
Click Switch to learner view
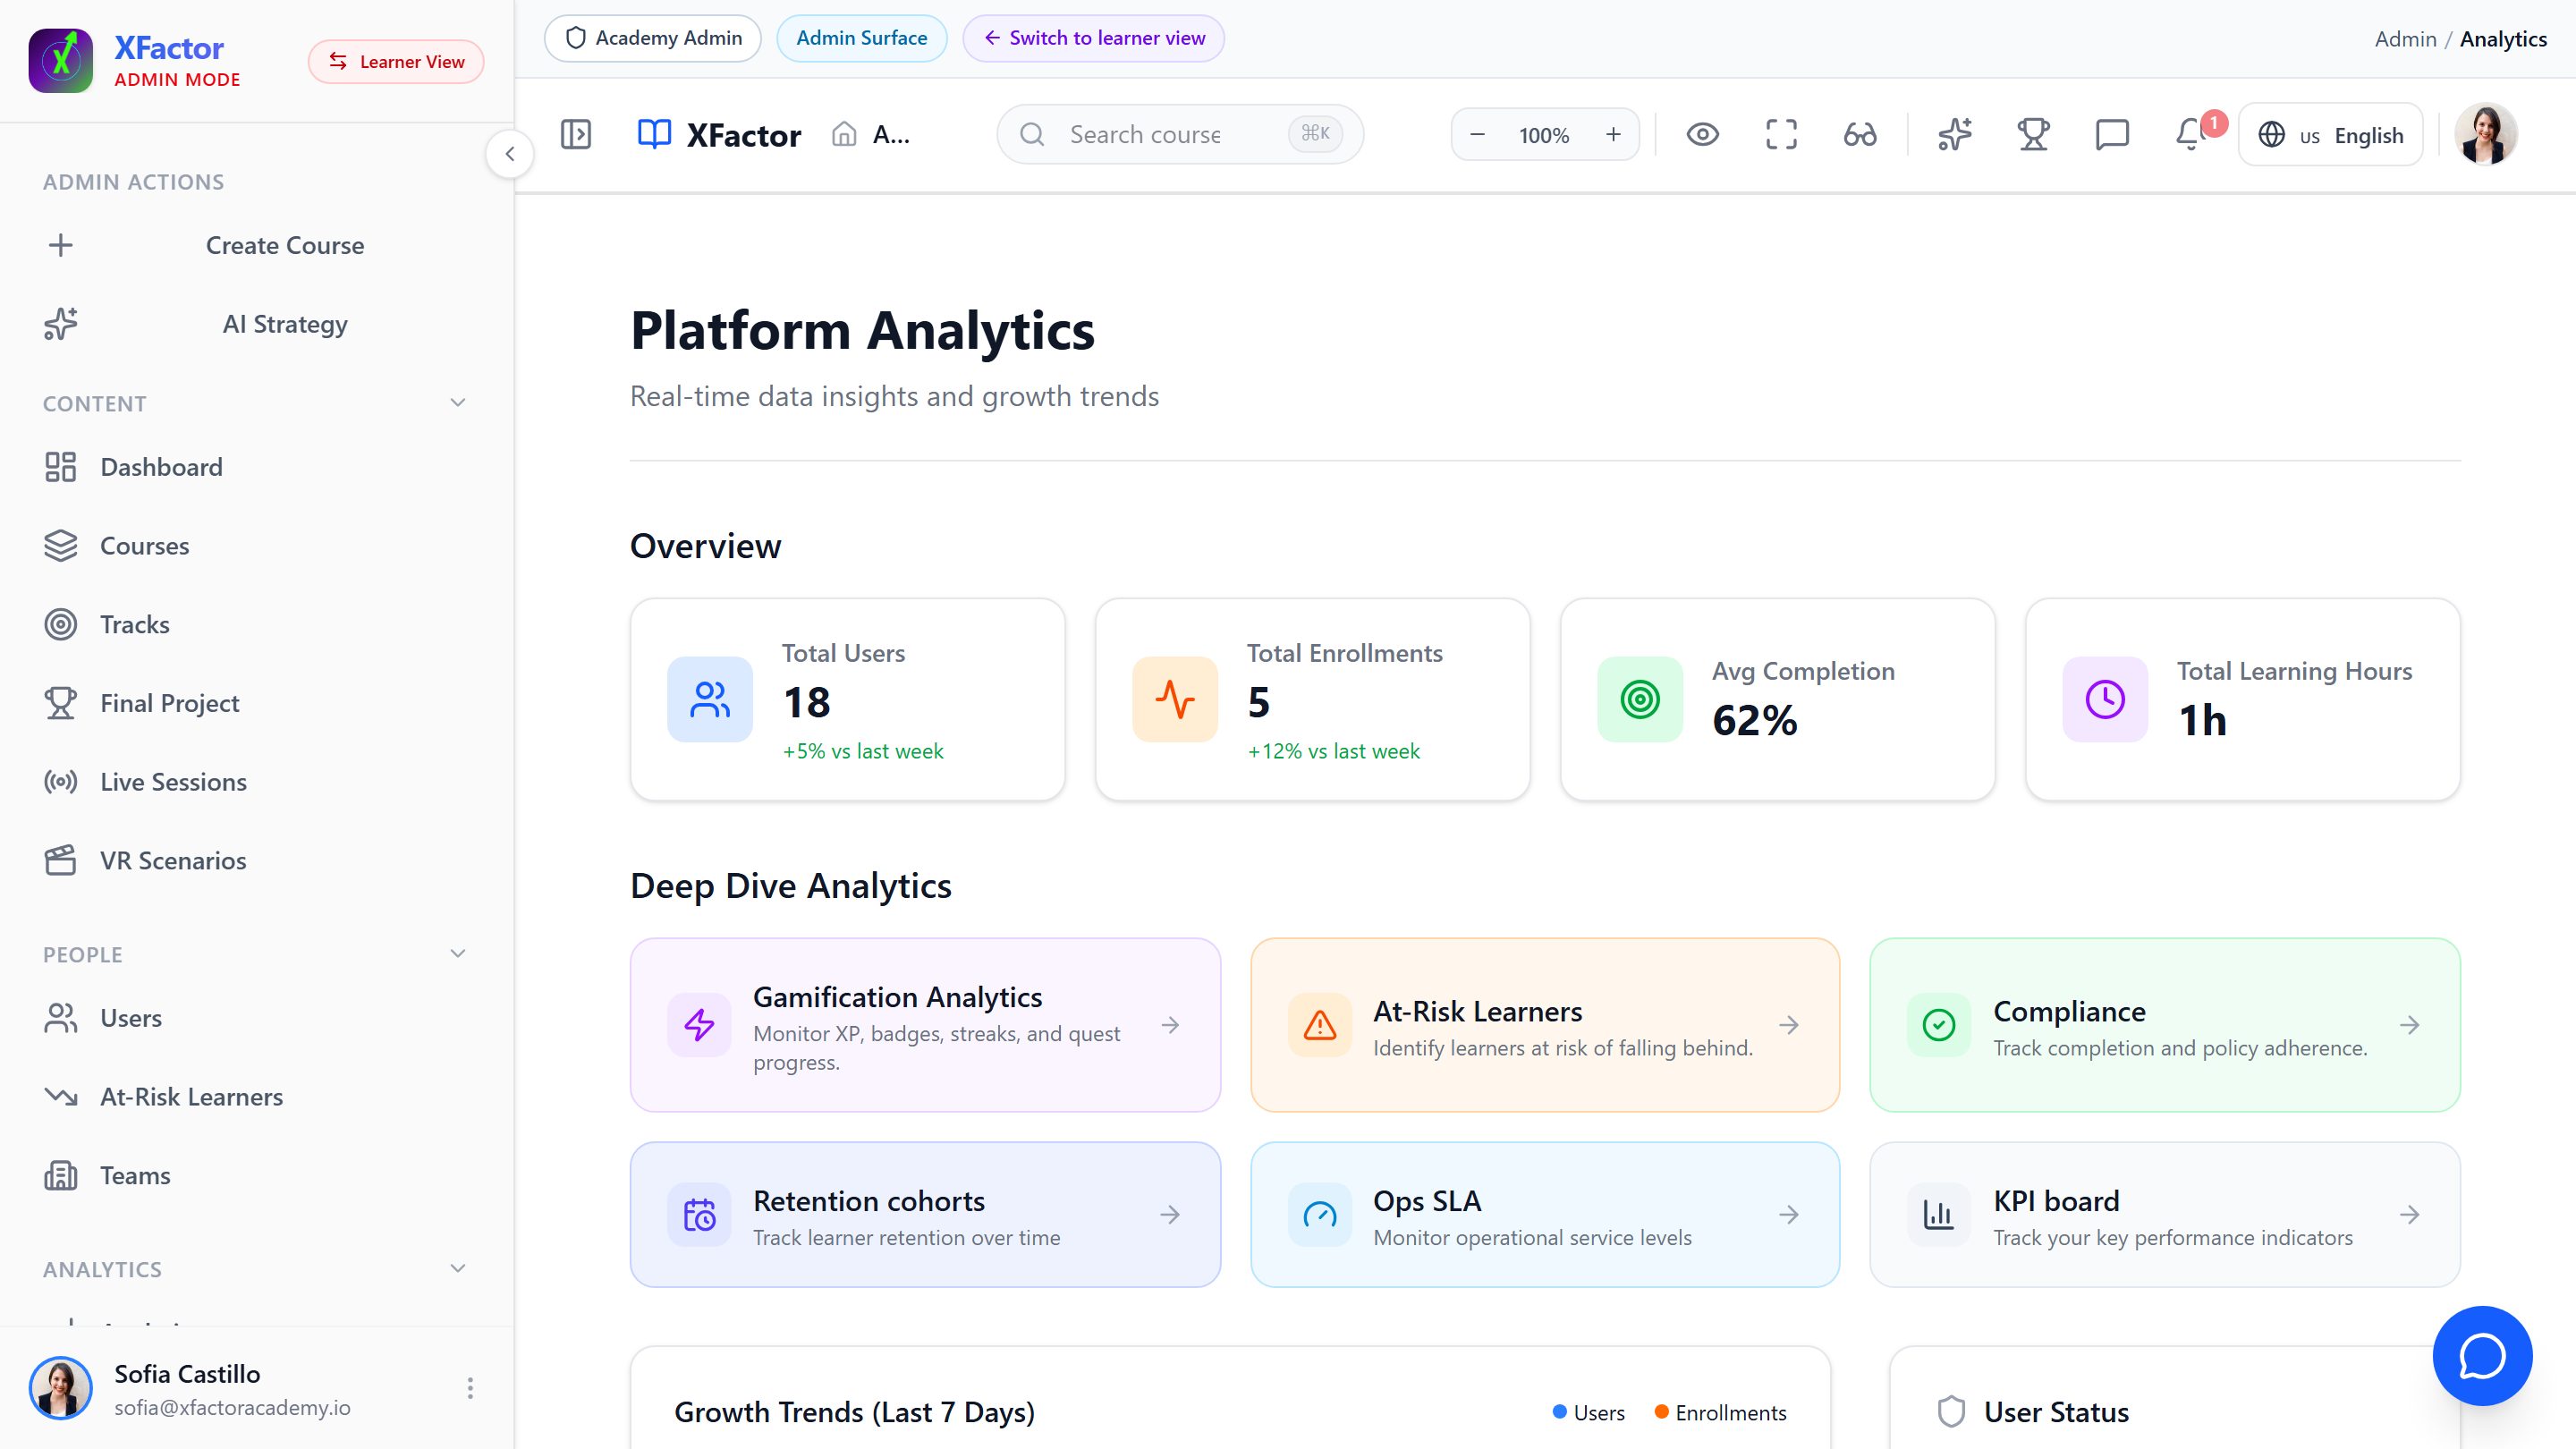pyautogui.click(x=1094, y=38)
